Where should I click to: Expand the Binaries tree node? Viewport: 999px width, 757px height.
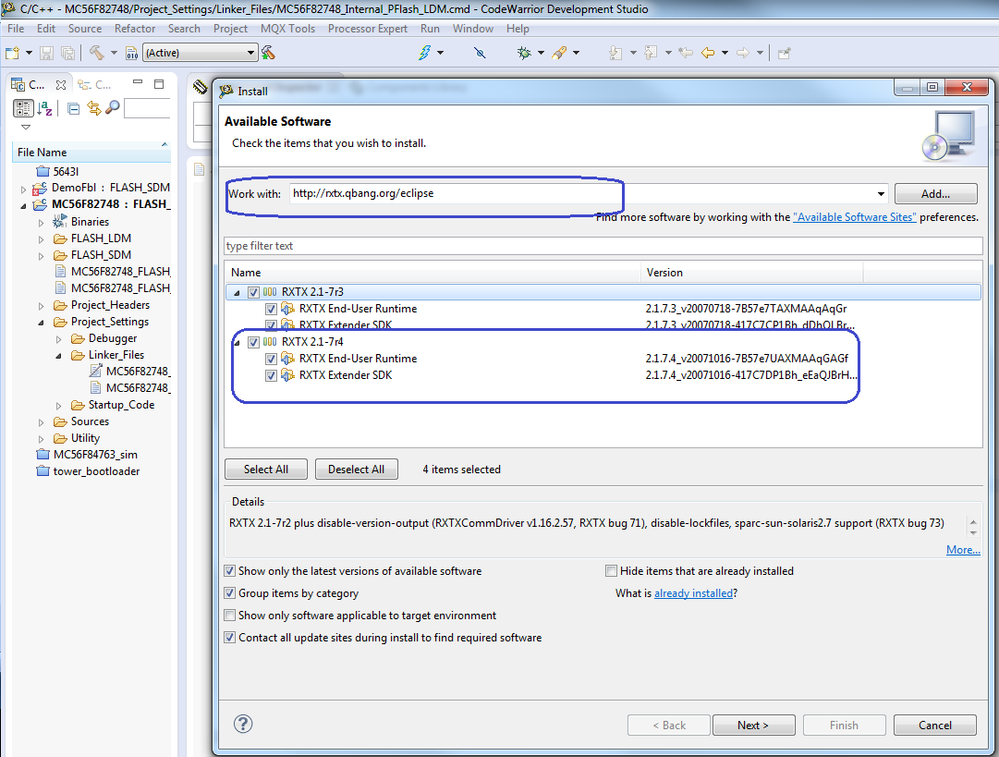click(x=41, y=222)
